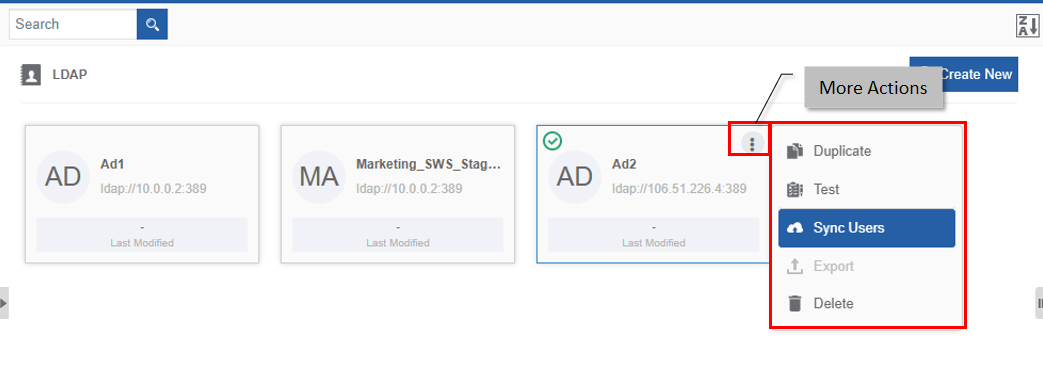The width and height of the screenshot is (1043, 373).
Task: Click the green checkmark on the Ad2 card
Action: pos(553,141)
